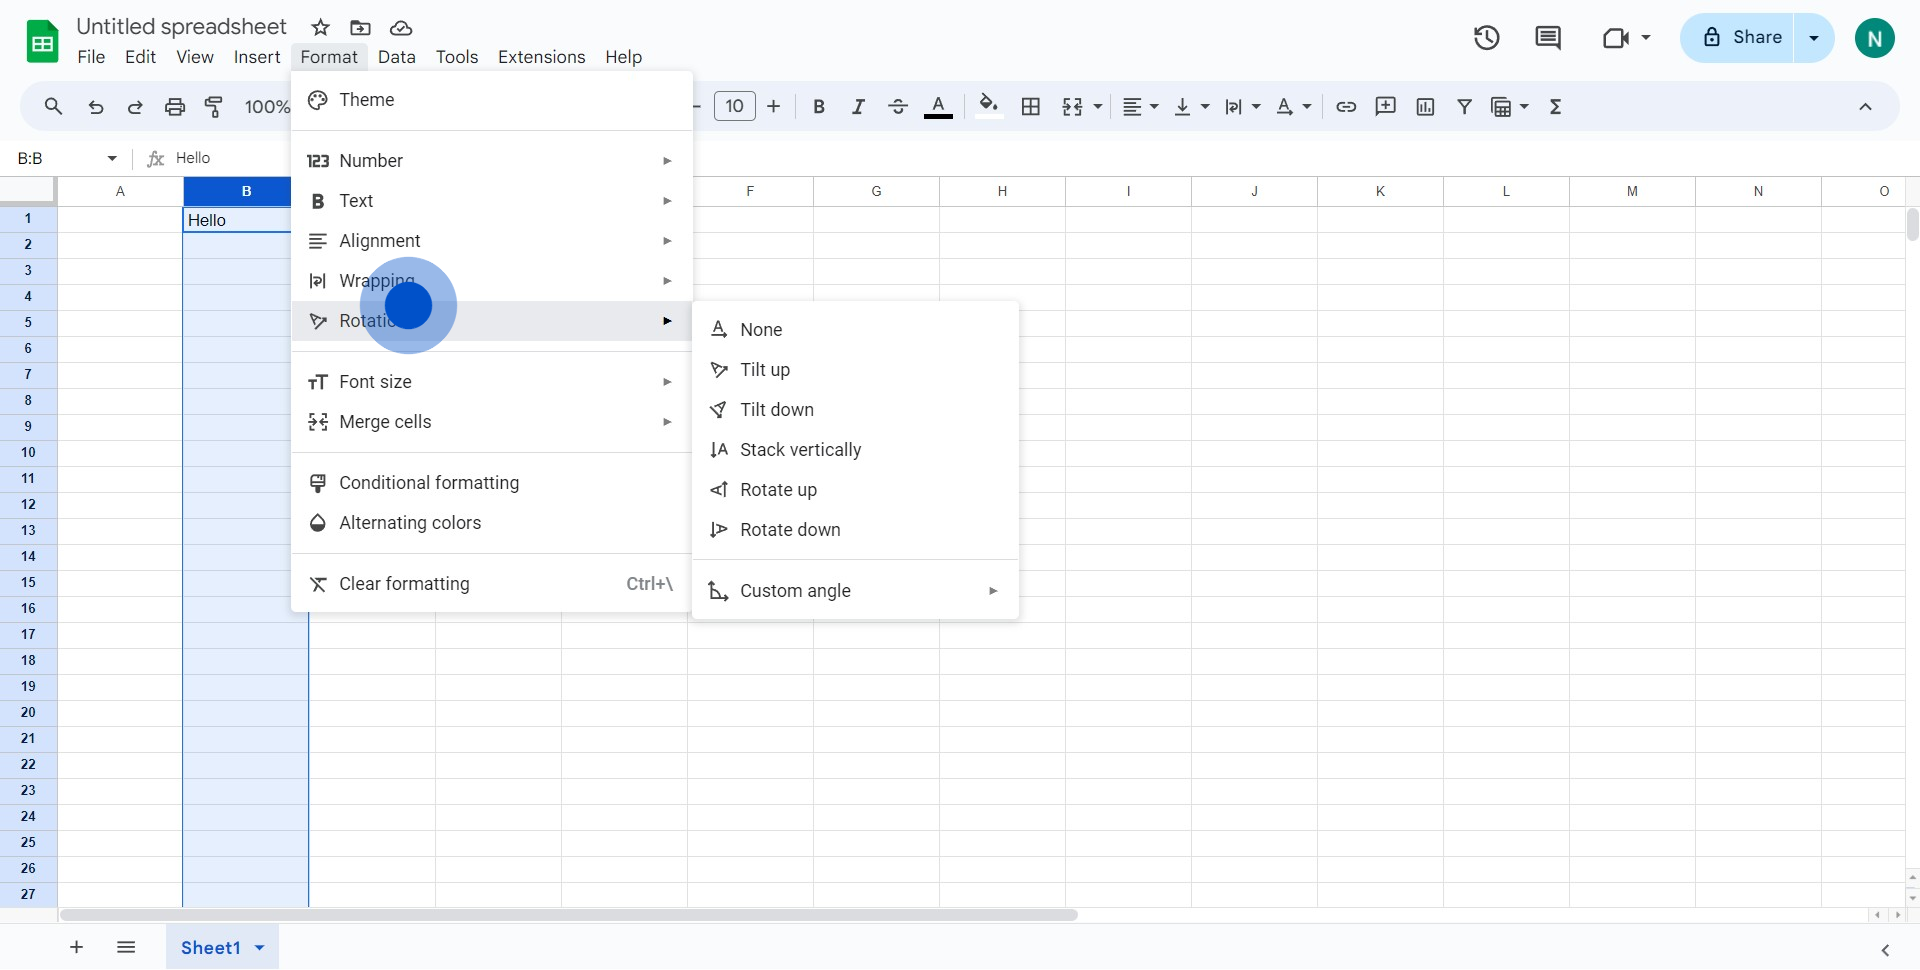The width and height of the screenshot is (1920, 970).
Task: Click the Share button
Action: click(x=1738, y=38)
